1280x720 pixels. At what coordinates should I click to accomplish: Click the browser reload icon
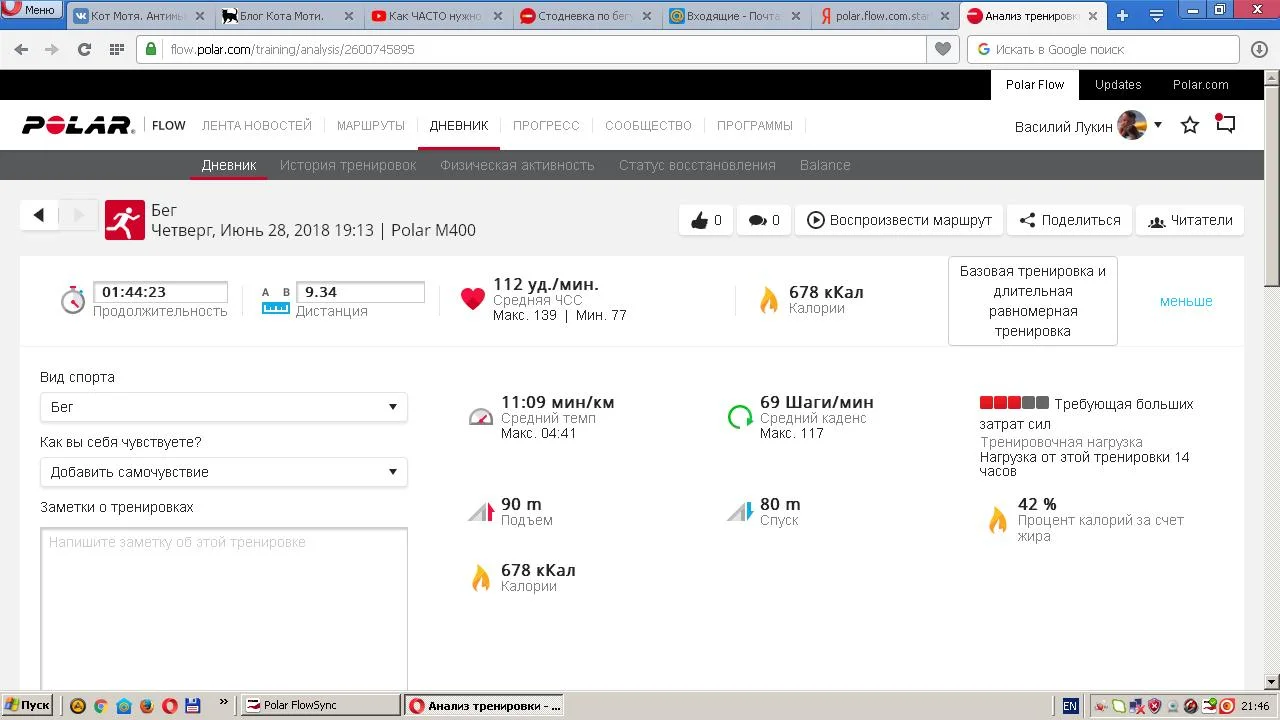coord(84,49)
